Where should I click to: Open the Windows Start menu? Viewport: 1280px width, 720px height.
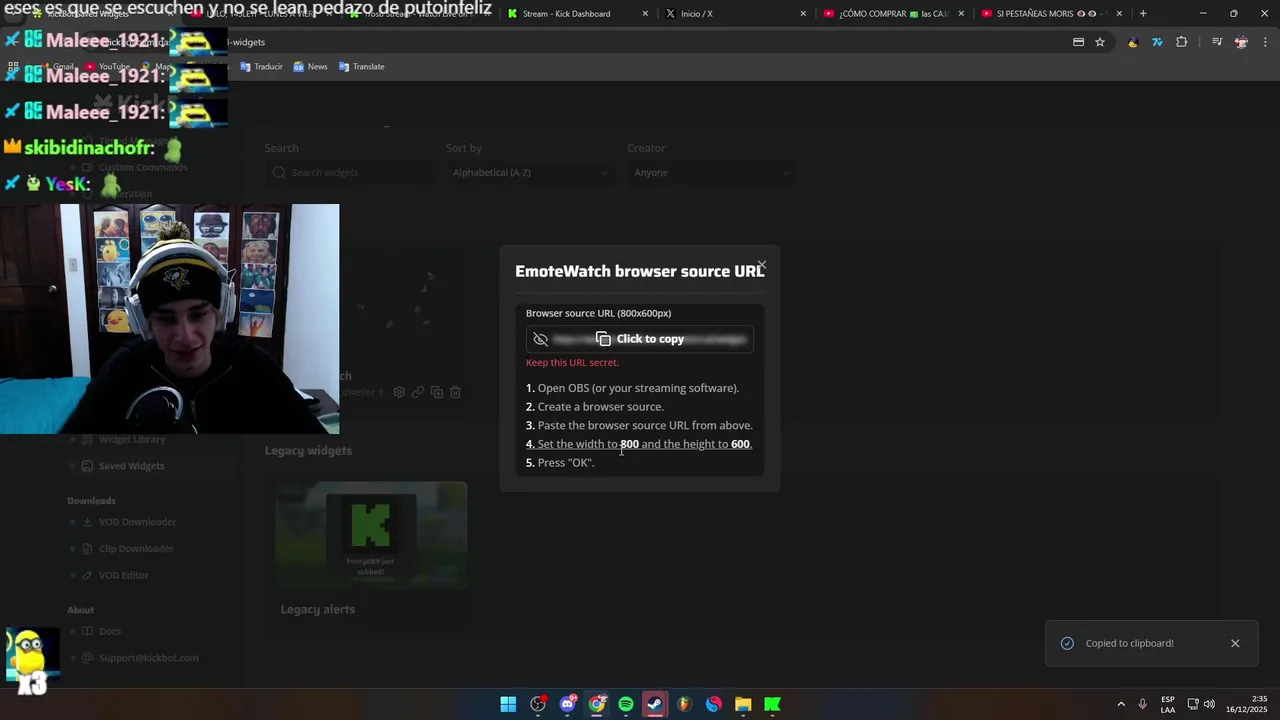(508, 704)
